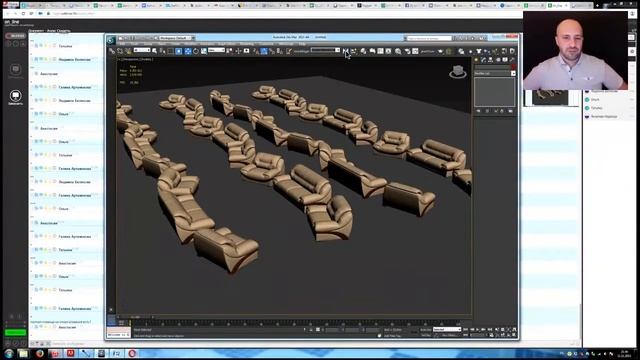Open the Modifiers menu
Screen dimensions: 640x360
coord(190,44)
